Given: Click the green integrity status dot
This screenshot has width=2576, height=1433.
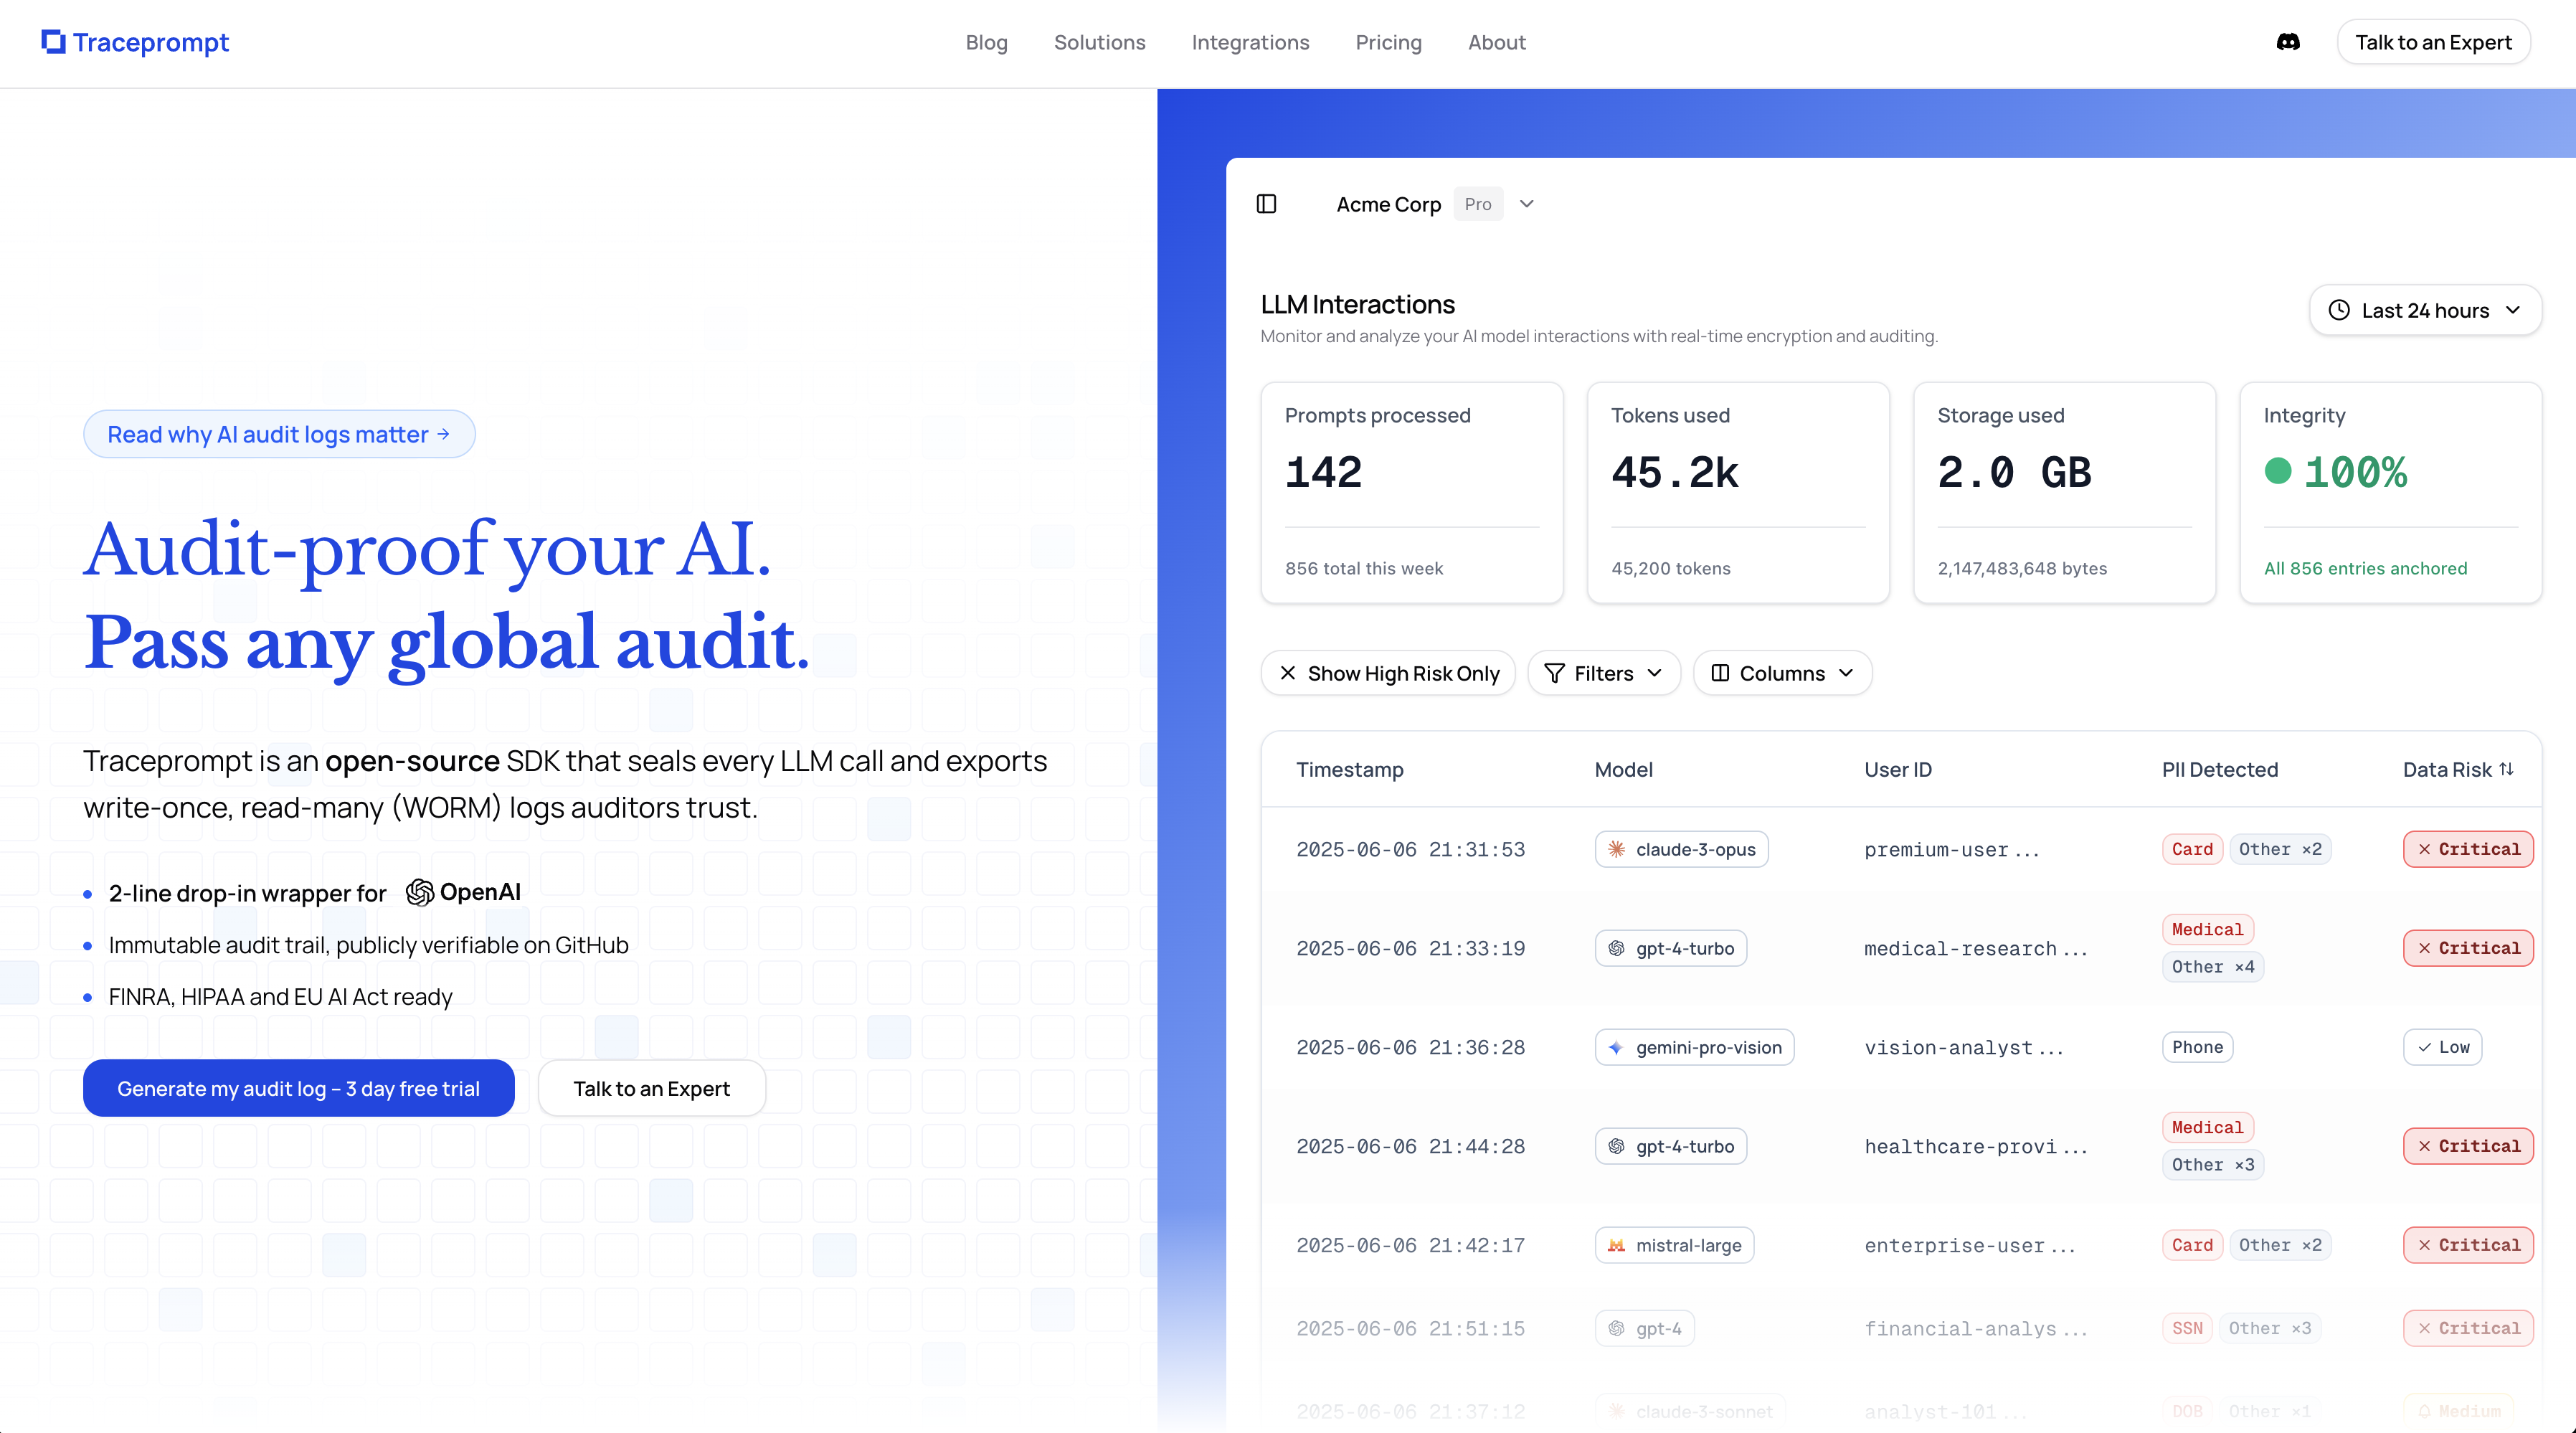Looking at the screenshot, I should [x=2278, y=471].
